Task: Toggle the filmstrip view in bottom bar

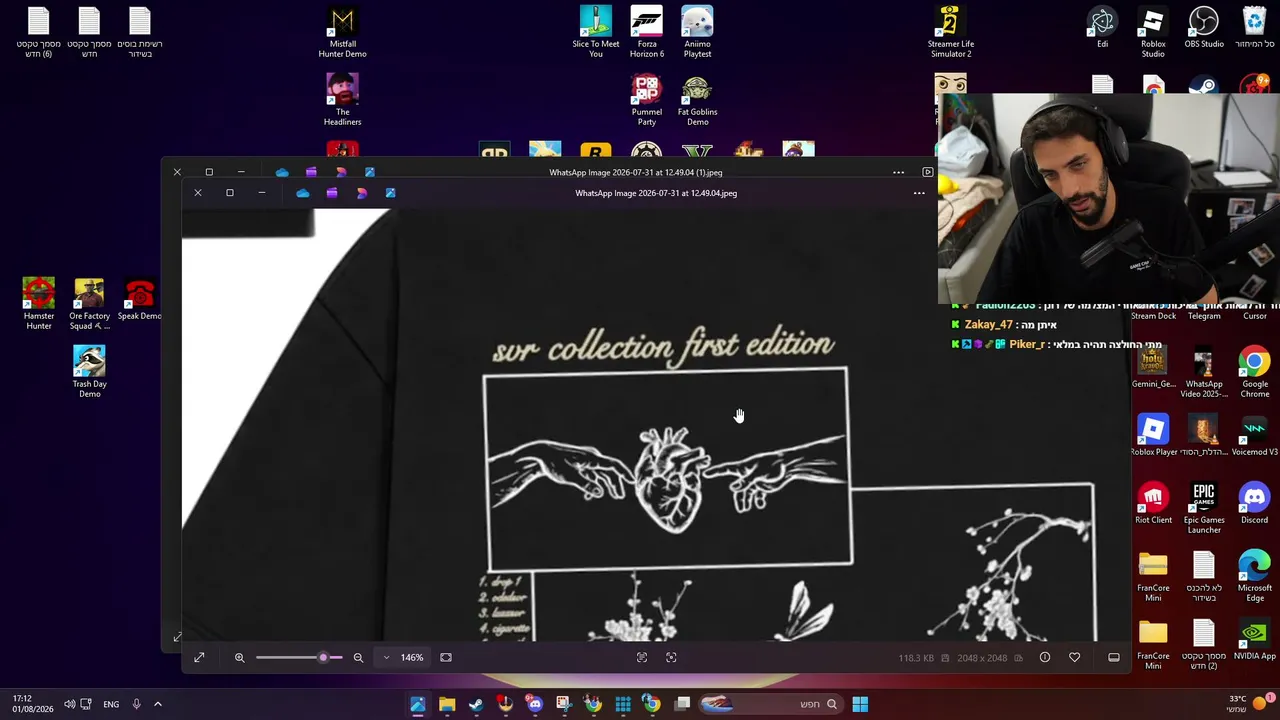Action: tap(1113, 657)
